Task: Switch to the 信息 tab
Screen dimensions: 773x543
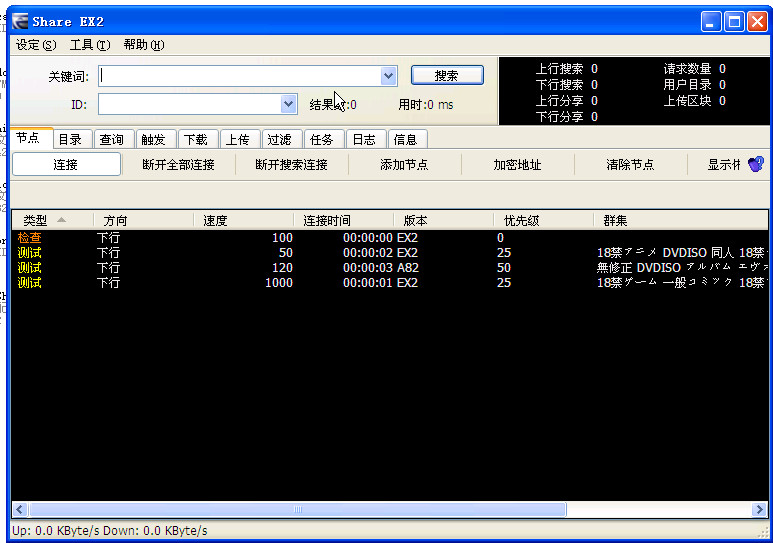Action: [407, 140]
